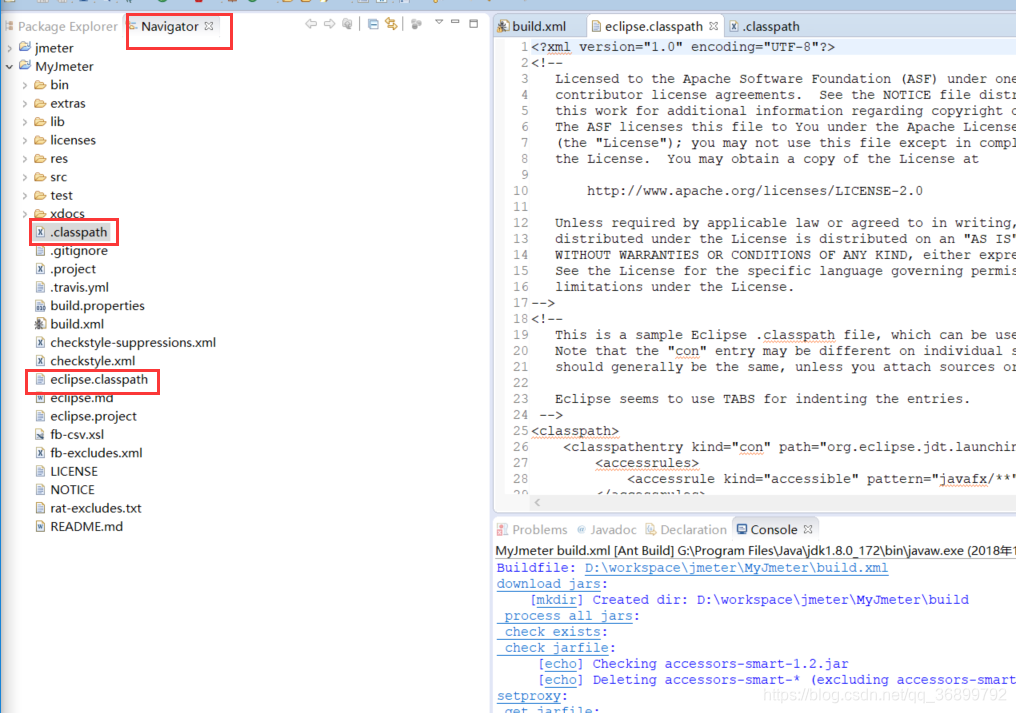This screenshot has height=713, width=1016.
Task: Select the .travis.yml file
Action: 80,287
